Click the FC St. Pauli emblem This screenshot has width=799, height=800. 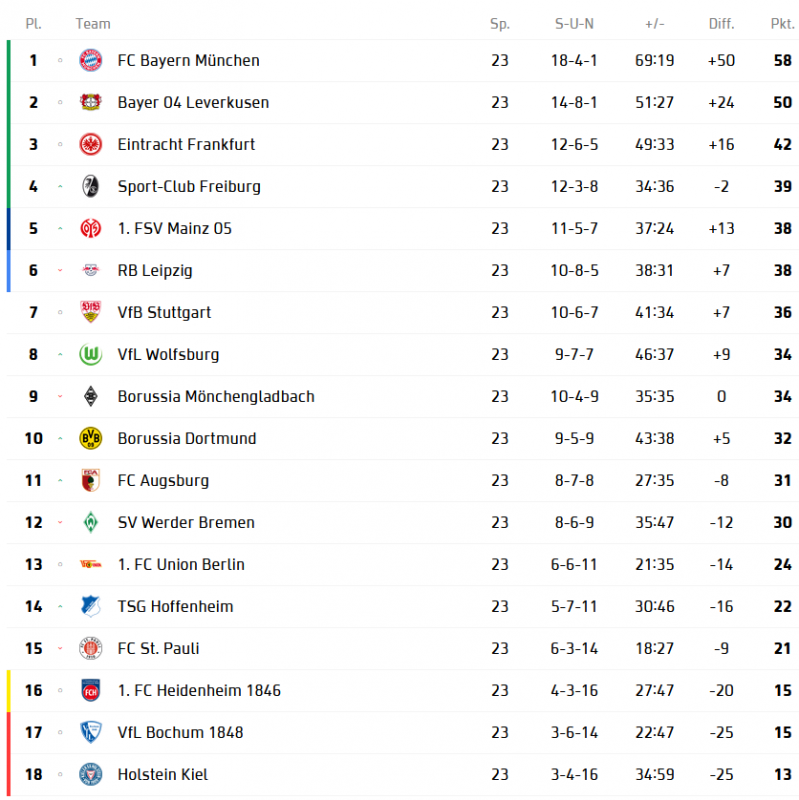91,648
